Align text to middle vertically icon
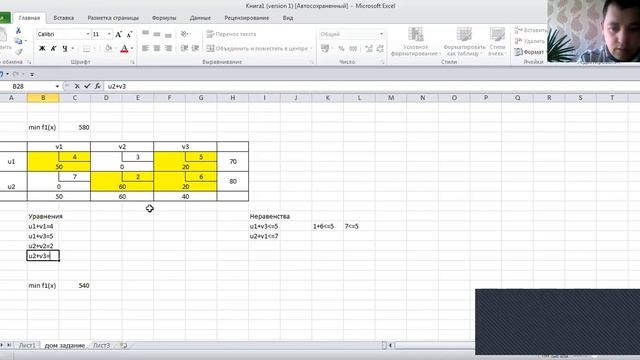The image size is (640, 360). (157, 34)
